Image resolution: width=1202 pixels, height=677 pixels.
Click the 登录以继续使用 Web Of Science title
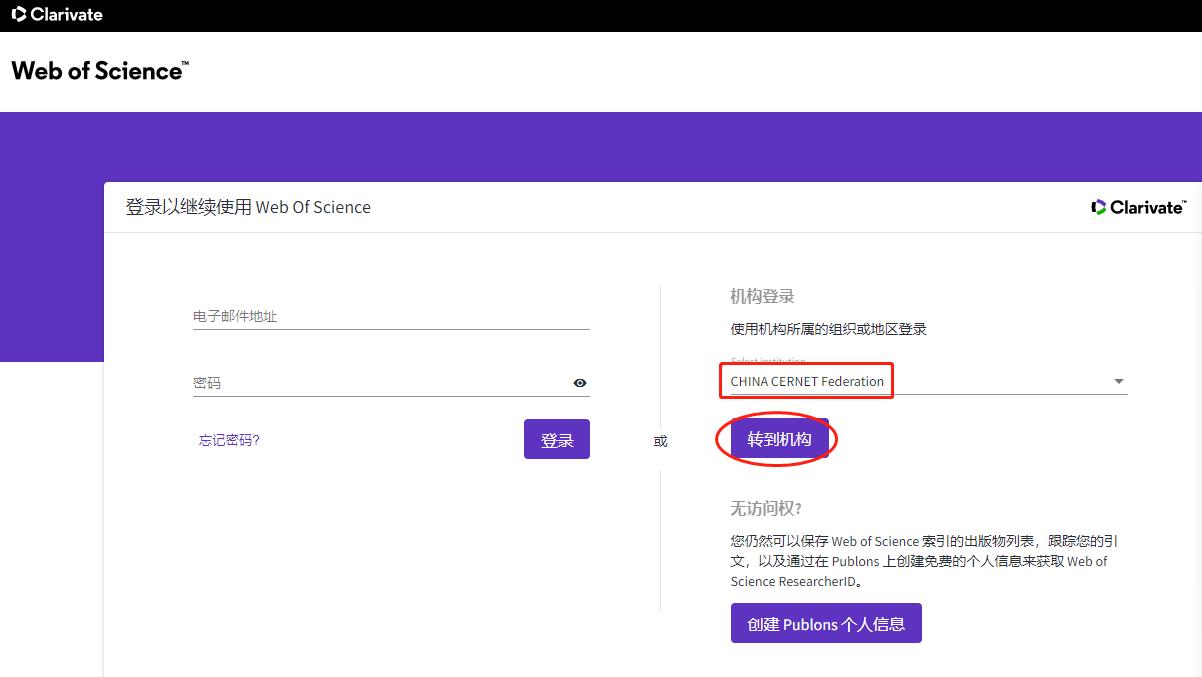248,207
